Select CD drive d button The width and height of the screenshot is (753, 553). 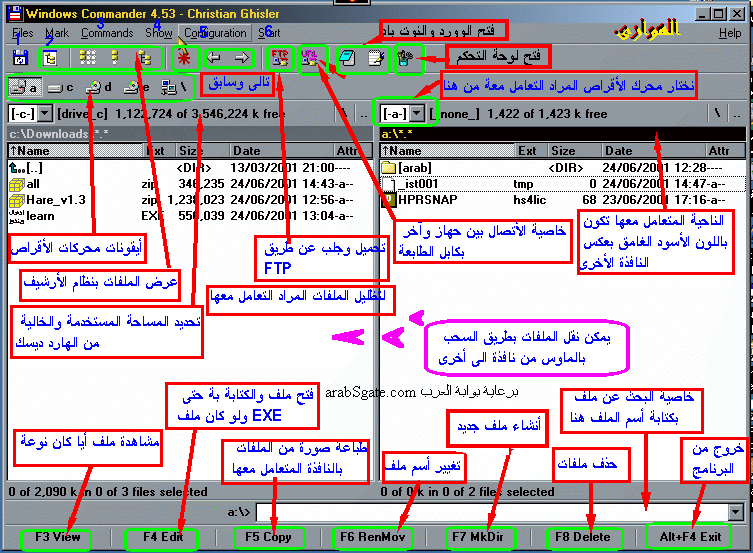(98, 87)
